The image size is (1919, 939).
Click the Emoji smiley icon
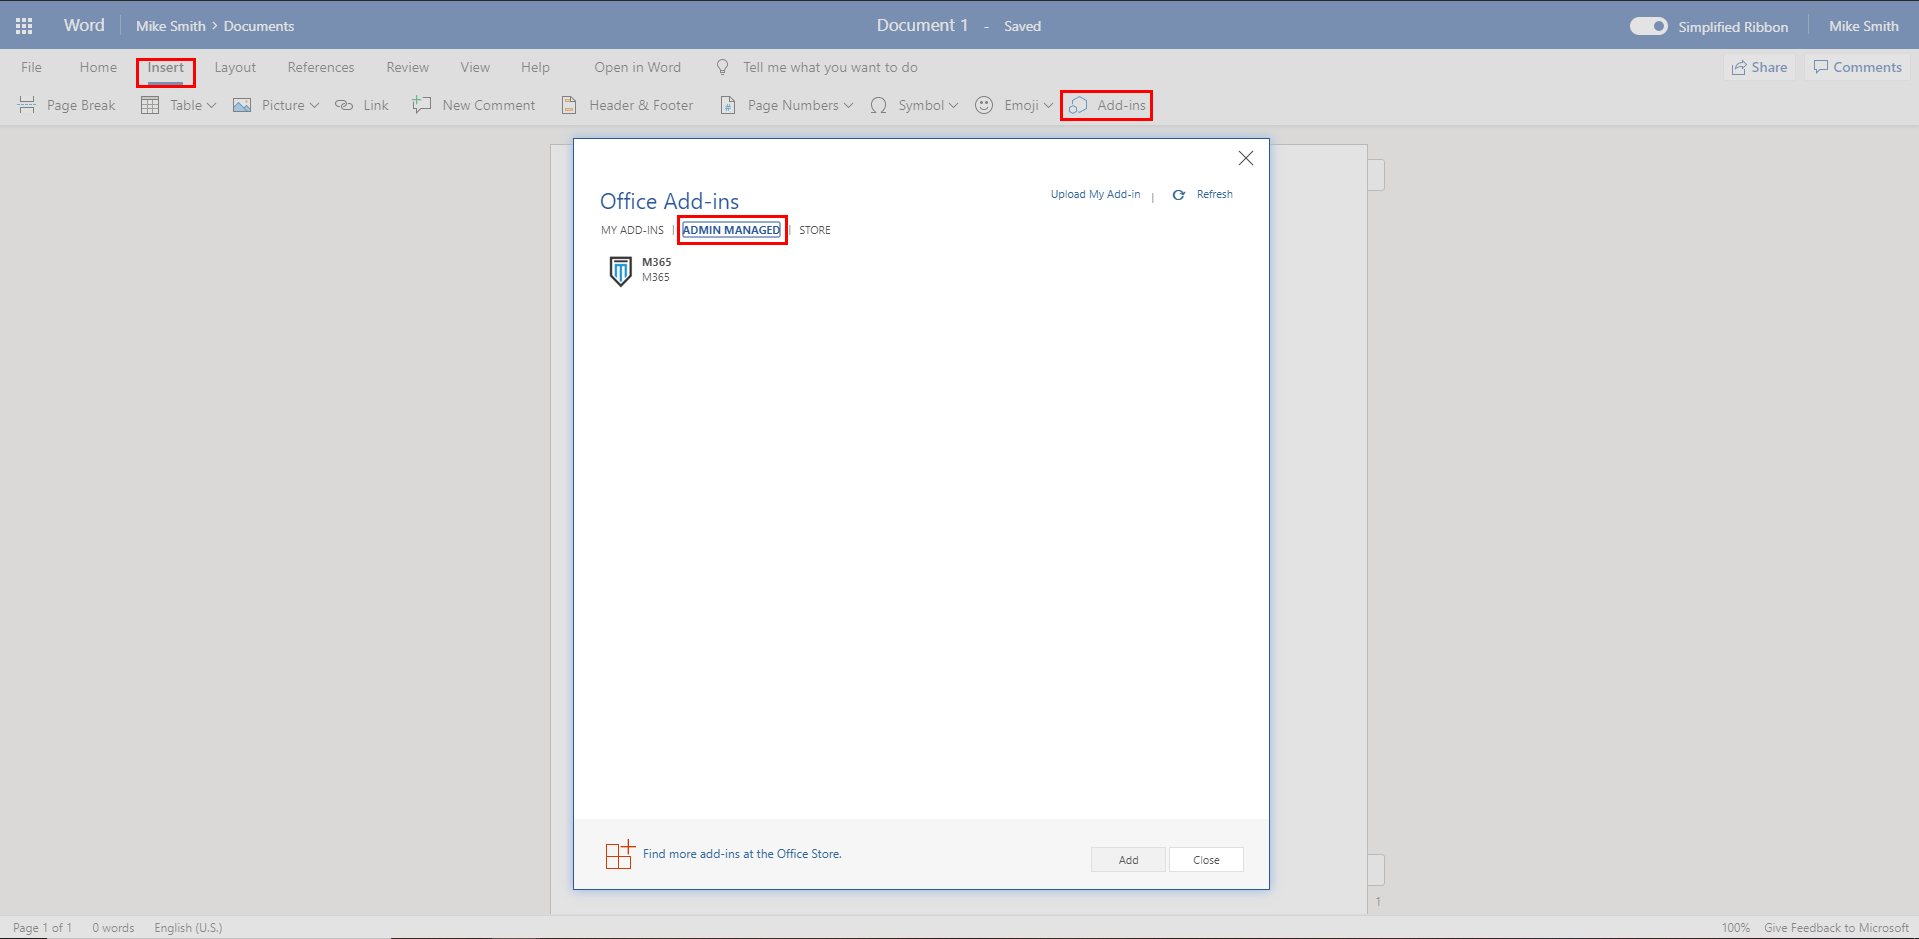point(984,105)
